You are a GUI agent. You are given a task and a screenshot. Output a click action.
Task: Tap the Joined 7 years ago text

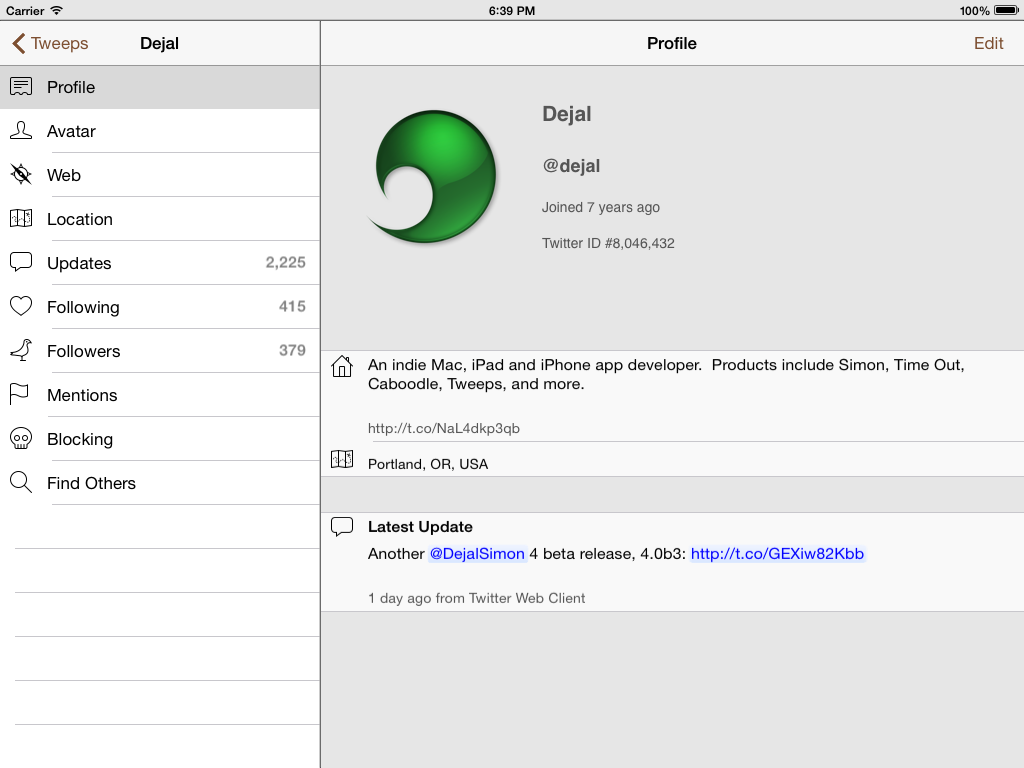[600, 207]
